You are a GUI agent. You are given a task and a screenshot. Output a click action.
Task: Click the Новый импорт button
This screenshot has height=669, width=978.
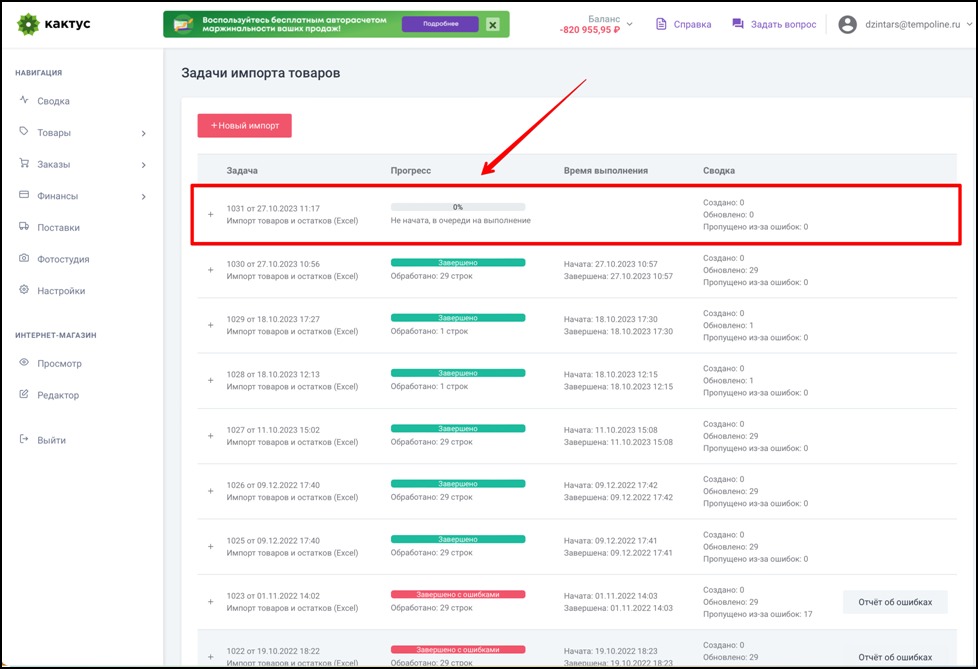[244, 125]
